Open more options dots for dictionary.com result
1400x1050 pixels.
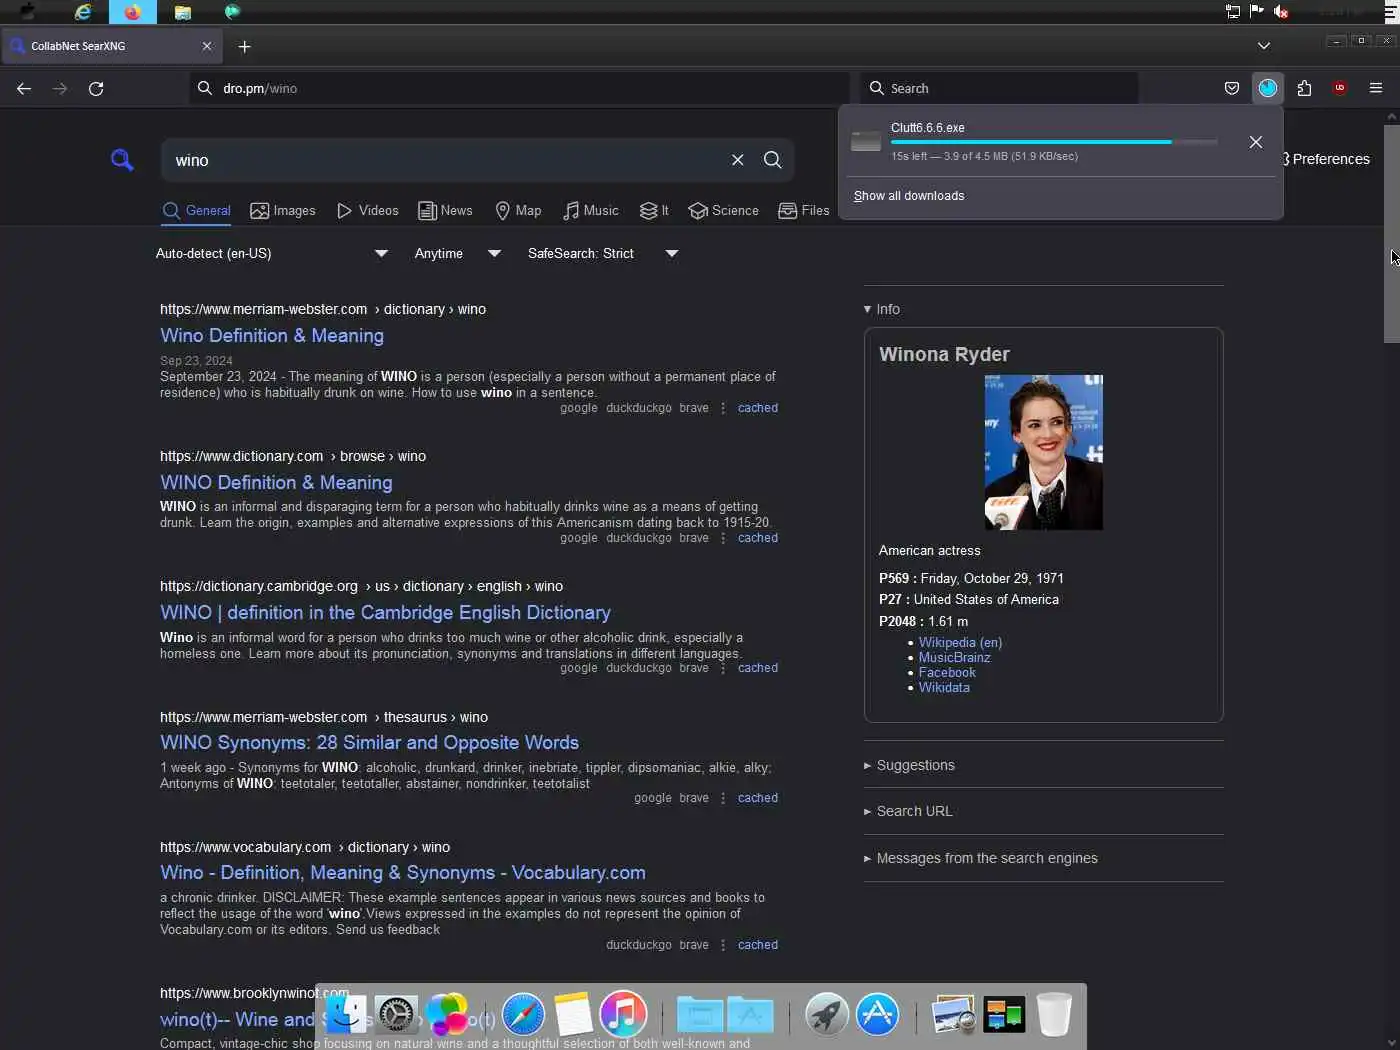coord(723,538)
